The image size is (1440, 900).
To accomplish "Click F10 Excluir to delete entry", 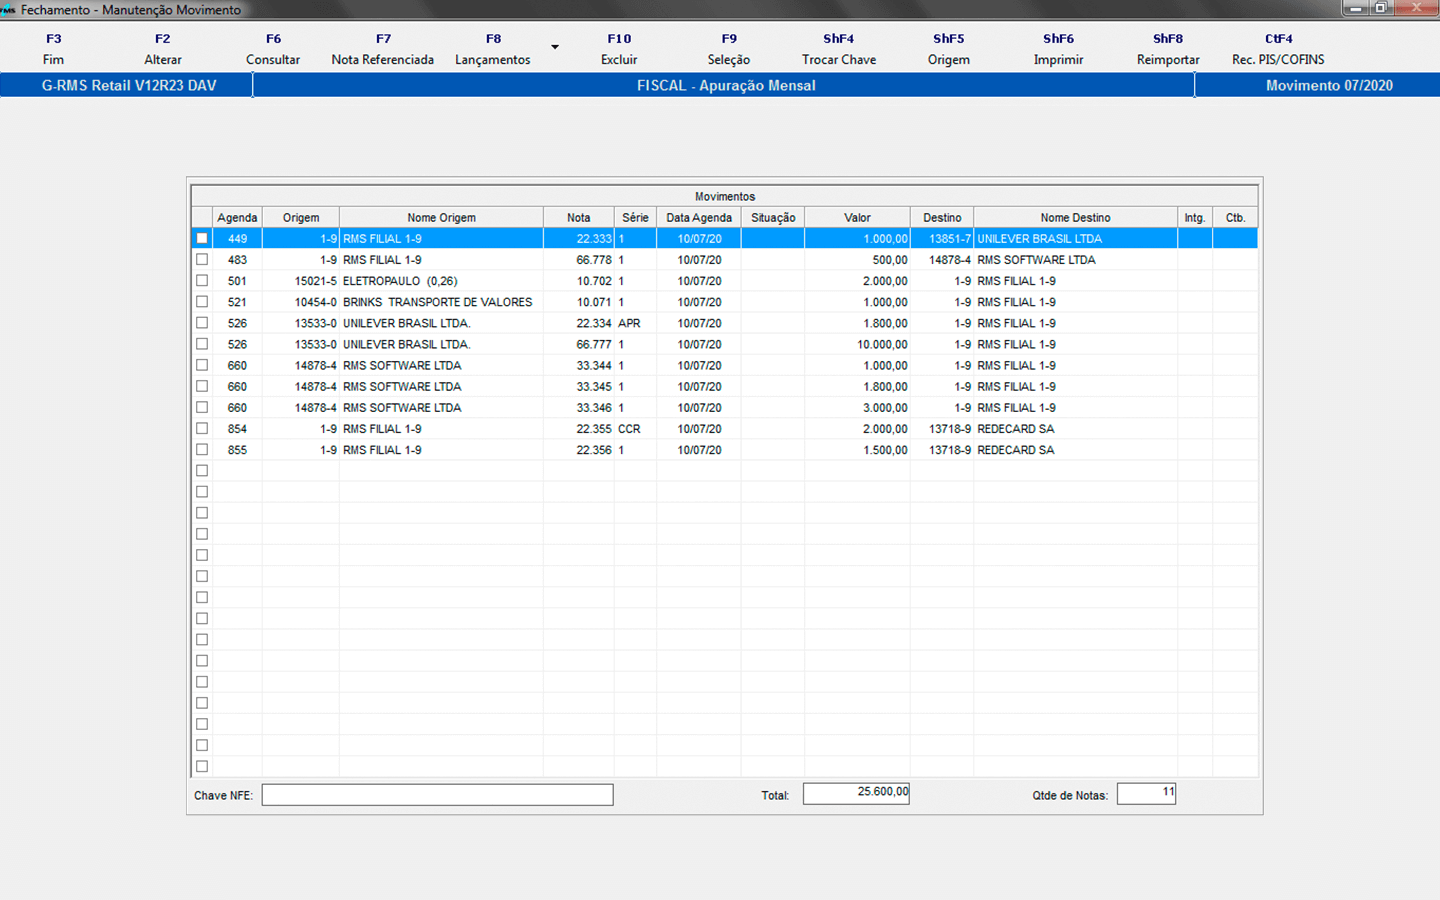I will 619,49.
